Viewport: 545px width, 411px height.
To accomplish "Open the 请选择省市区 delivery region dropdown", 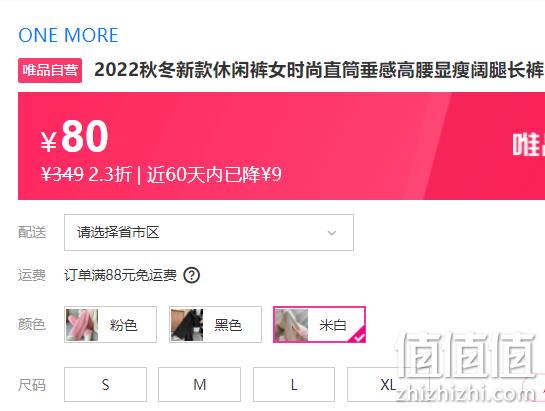I will 209,233.
